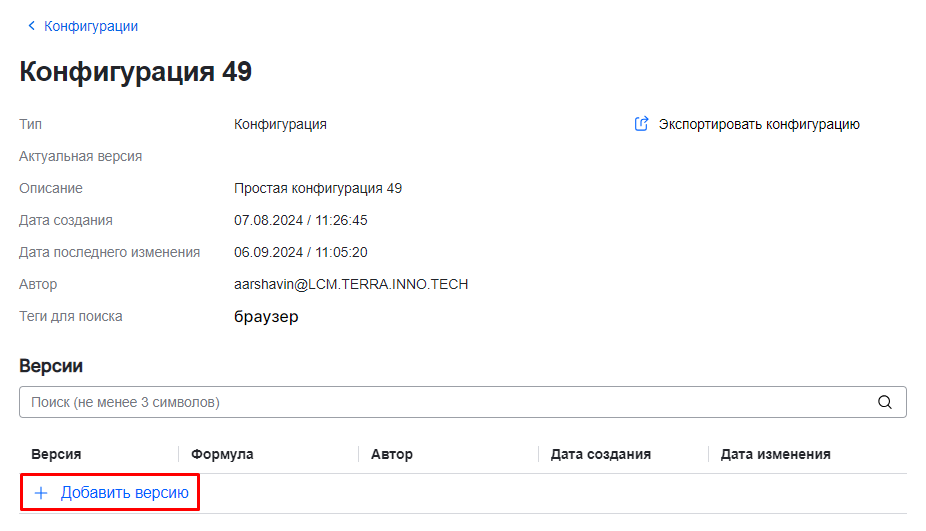Select the Дата изменения column header
Viewport: 926px width, 531px height.
tap(776, 454)
